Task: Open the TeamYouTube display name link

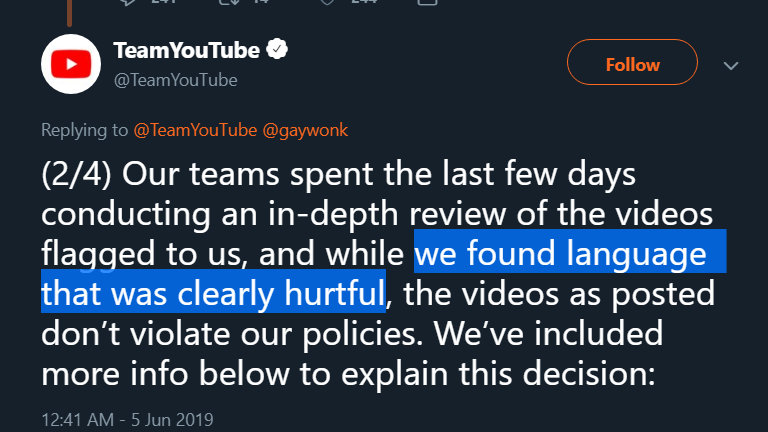Action: tap(187, 50)
